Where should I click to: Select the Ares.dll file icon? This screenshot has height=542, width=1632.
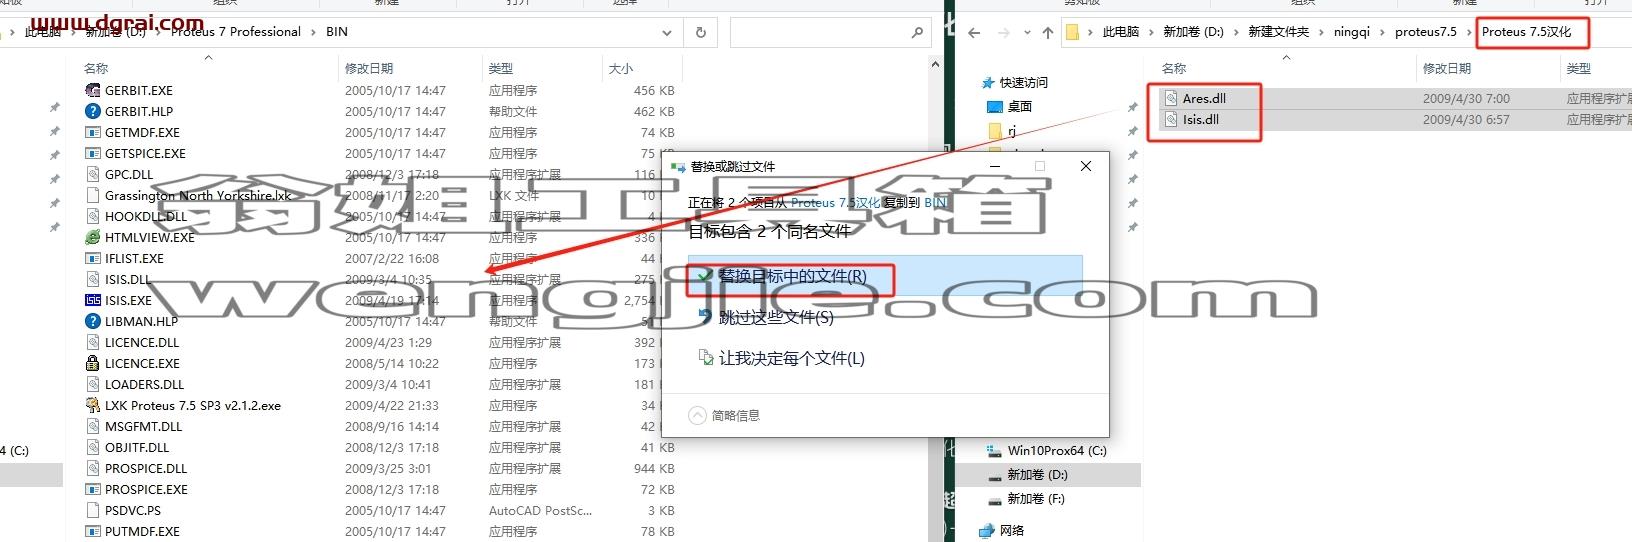coord(1171,98)
